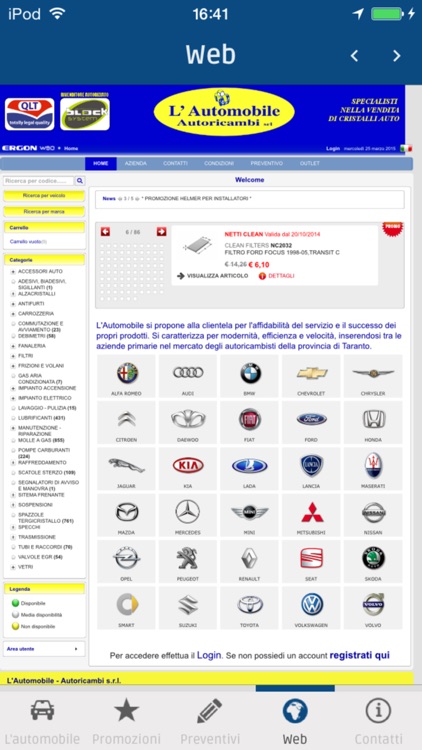Viewport: 422px width, 750px height.
Task: Tap the search magnifier icon next to code field
Action: click(80, 181)
